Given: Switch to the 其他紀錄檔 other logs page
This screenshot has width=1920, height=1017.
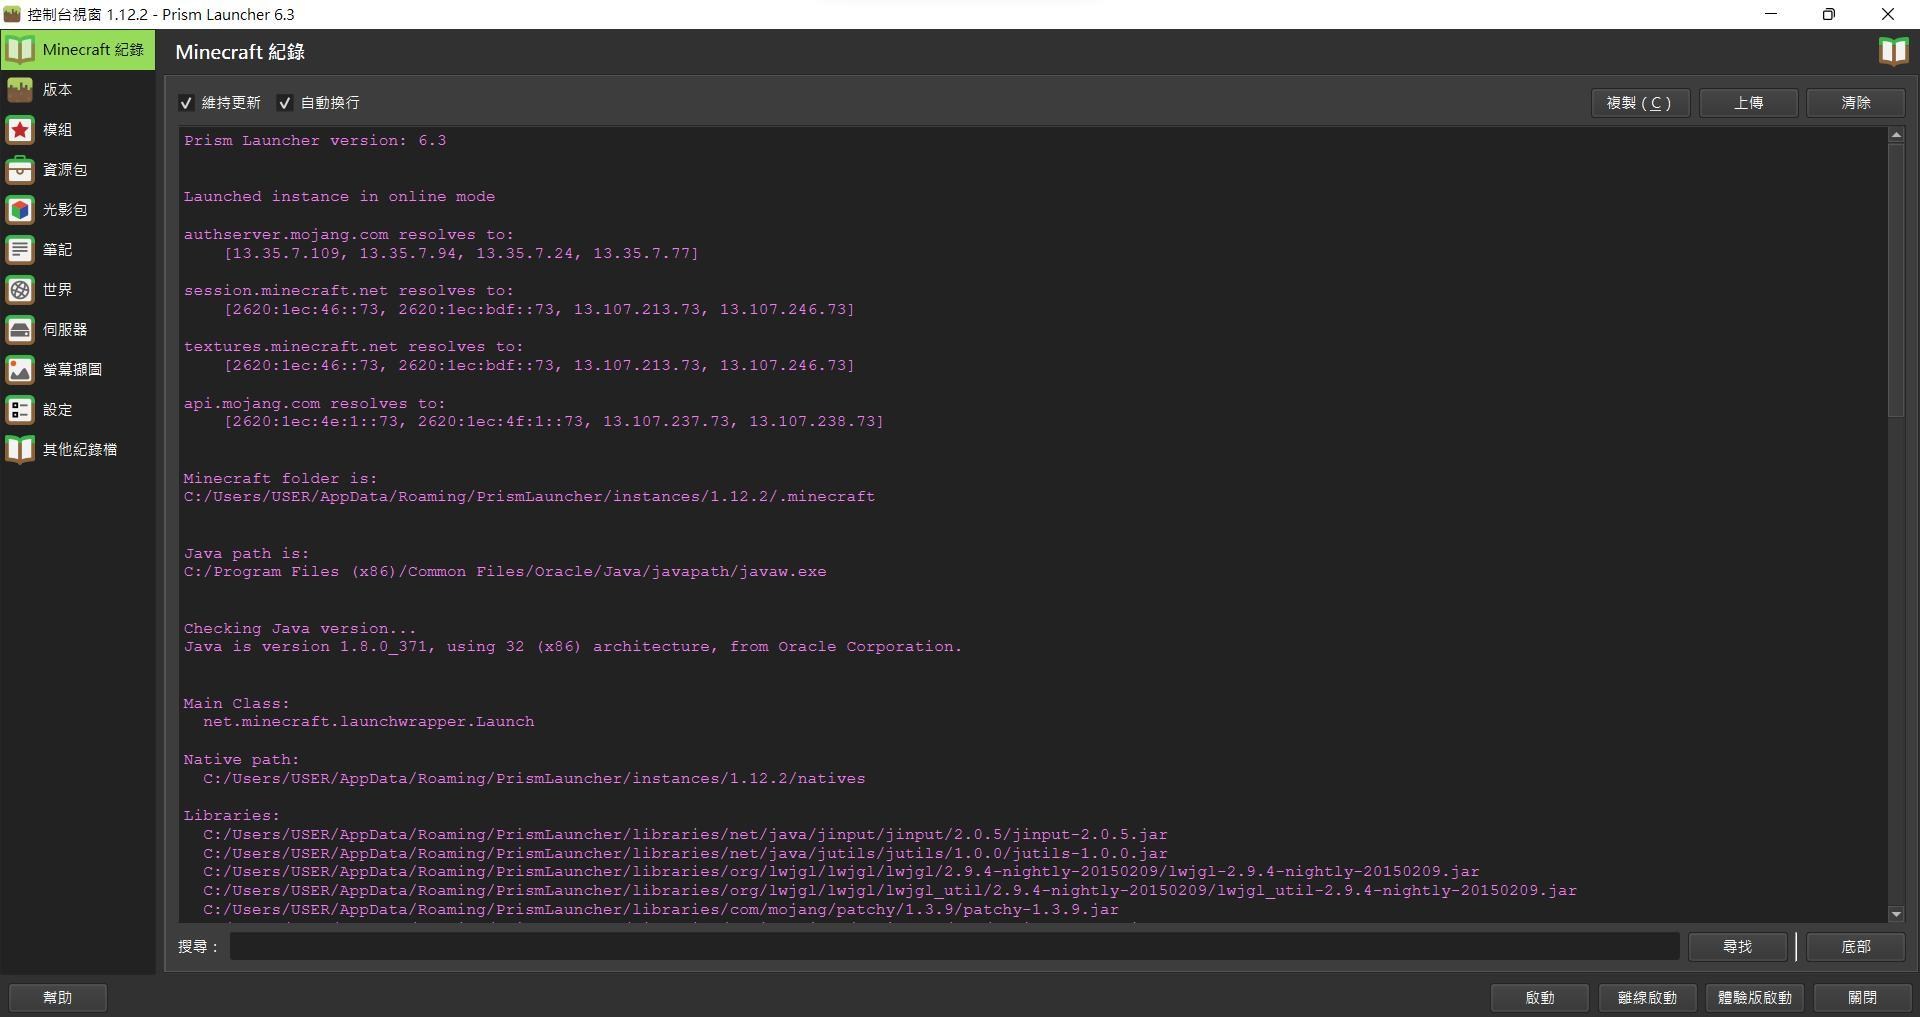Looking at the screenshot, I should pos(79,450).
